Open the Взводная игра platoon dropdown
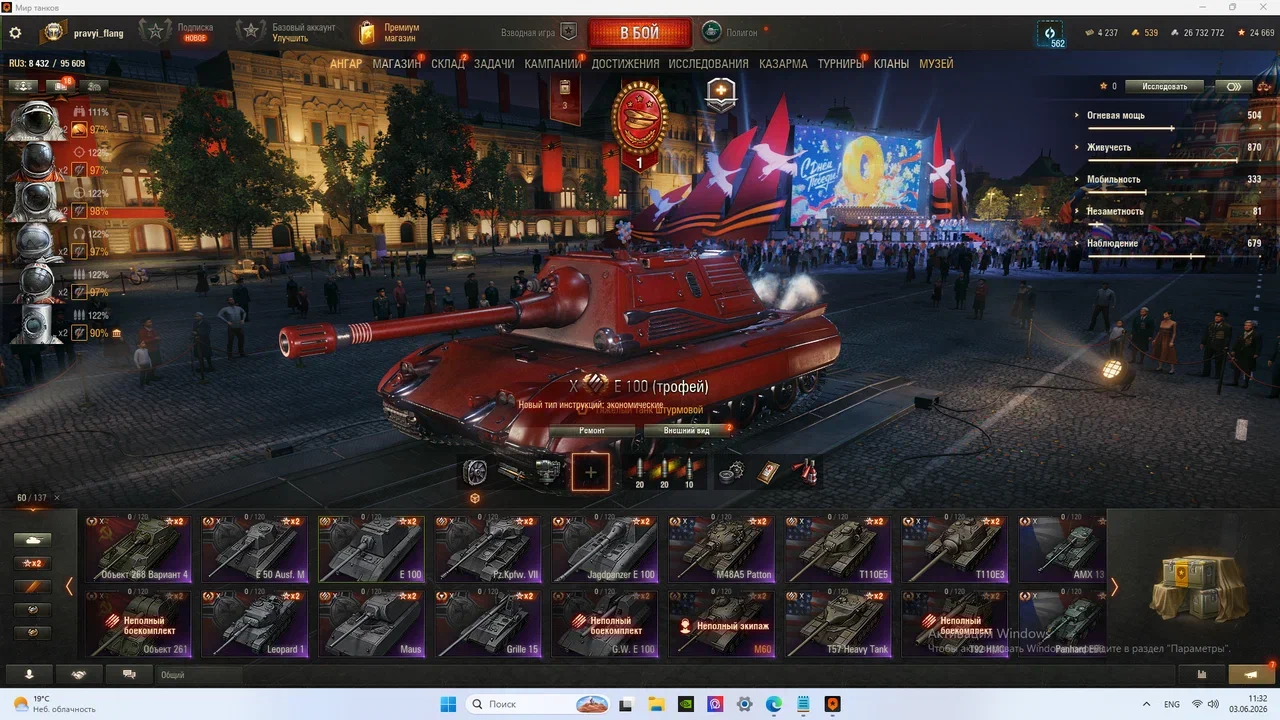The height and width of the screenshot is (720, 1280). pos(539,32)
